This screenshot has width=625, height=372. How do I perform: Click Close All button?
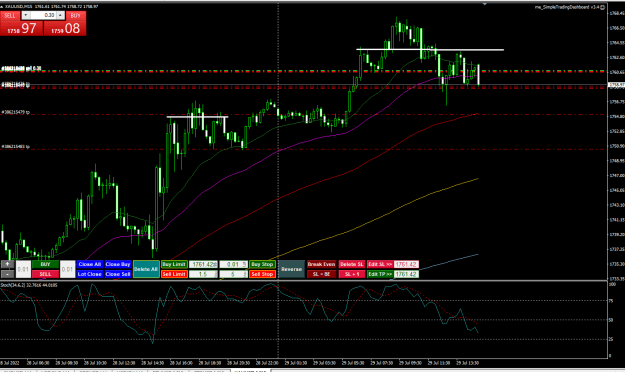(x=90, y=264)
